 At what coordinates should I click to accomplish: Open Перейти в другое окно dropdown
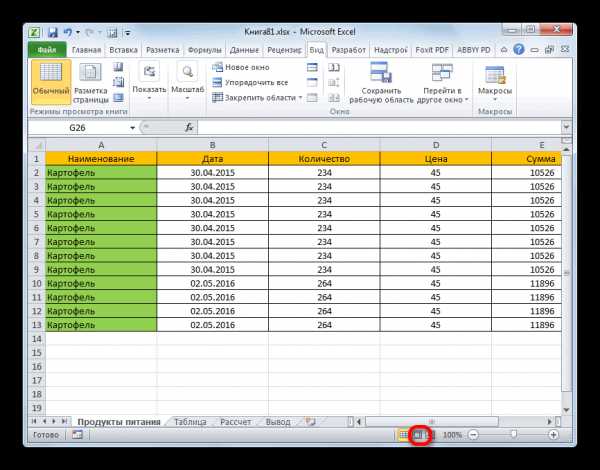tap(442, 82)
